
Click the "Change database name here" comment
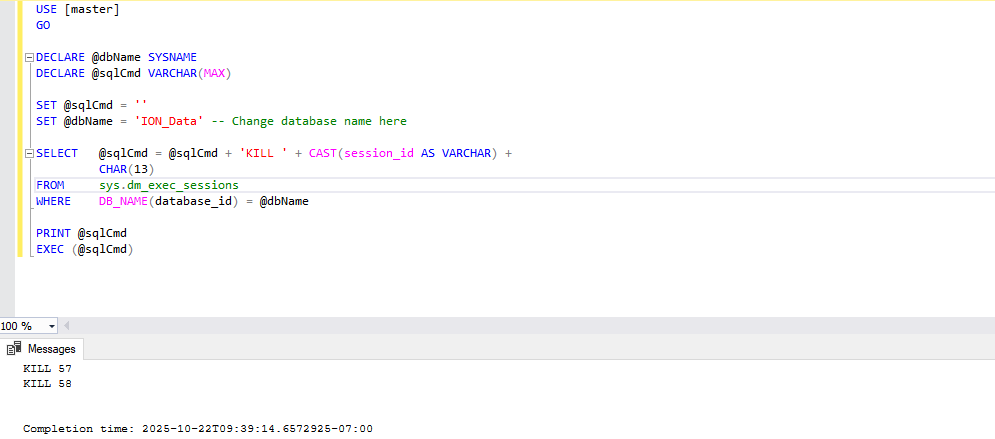point(309,121)
